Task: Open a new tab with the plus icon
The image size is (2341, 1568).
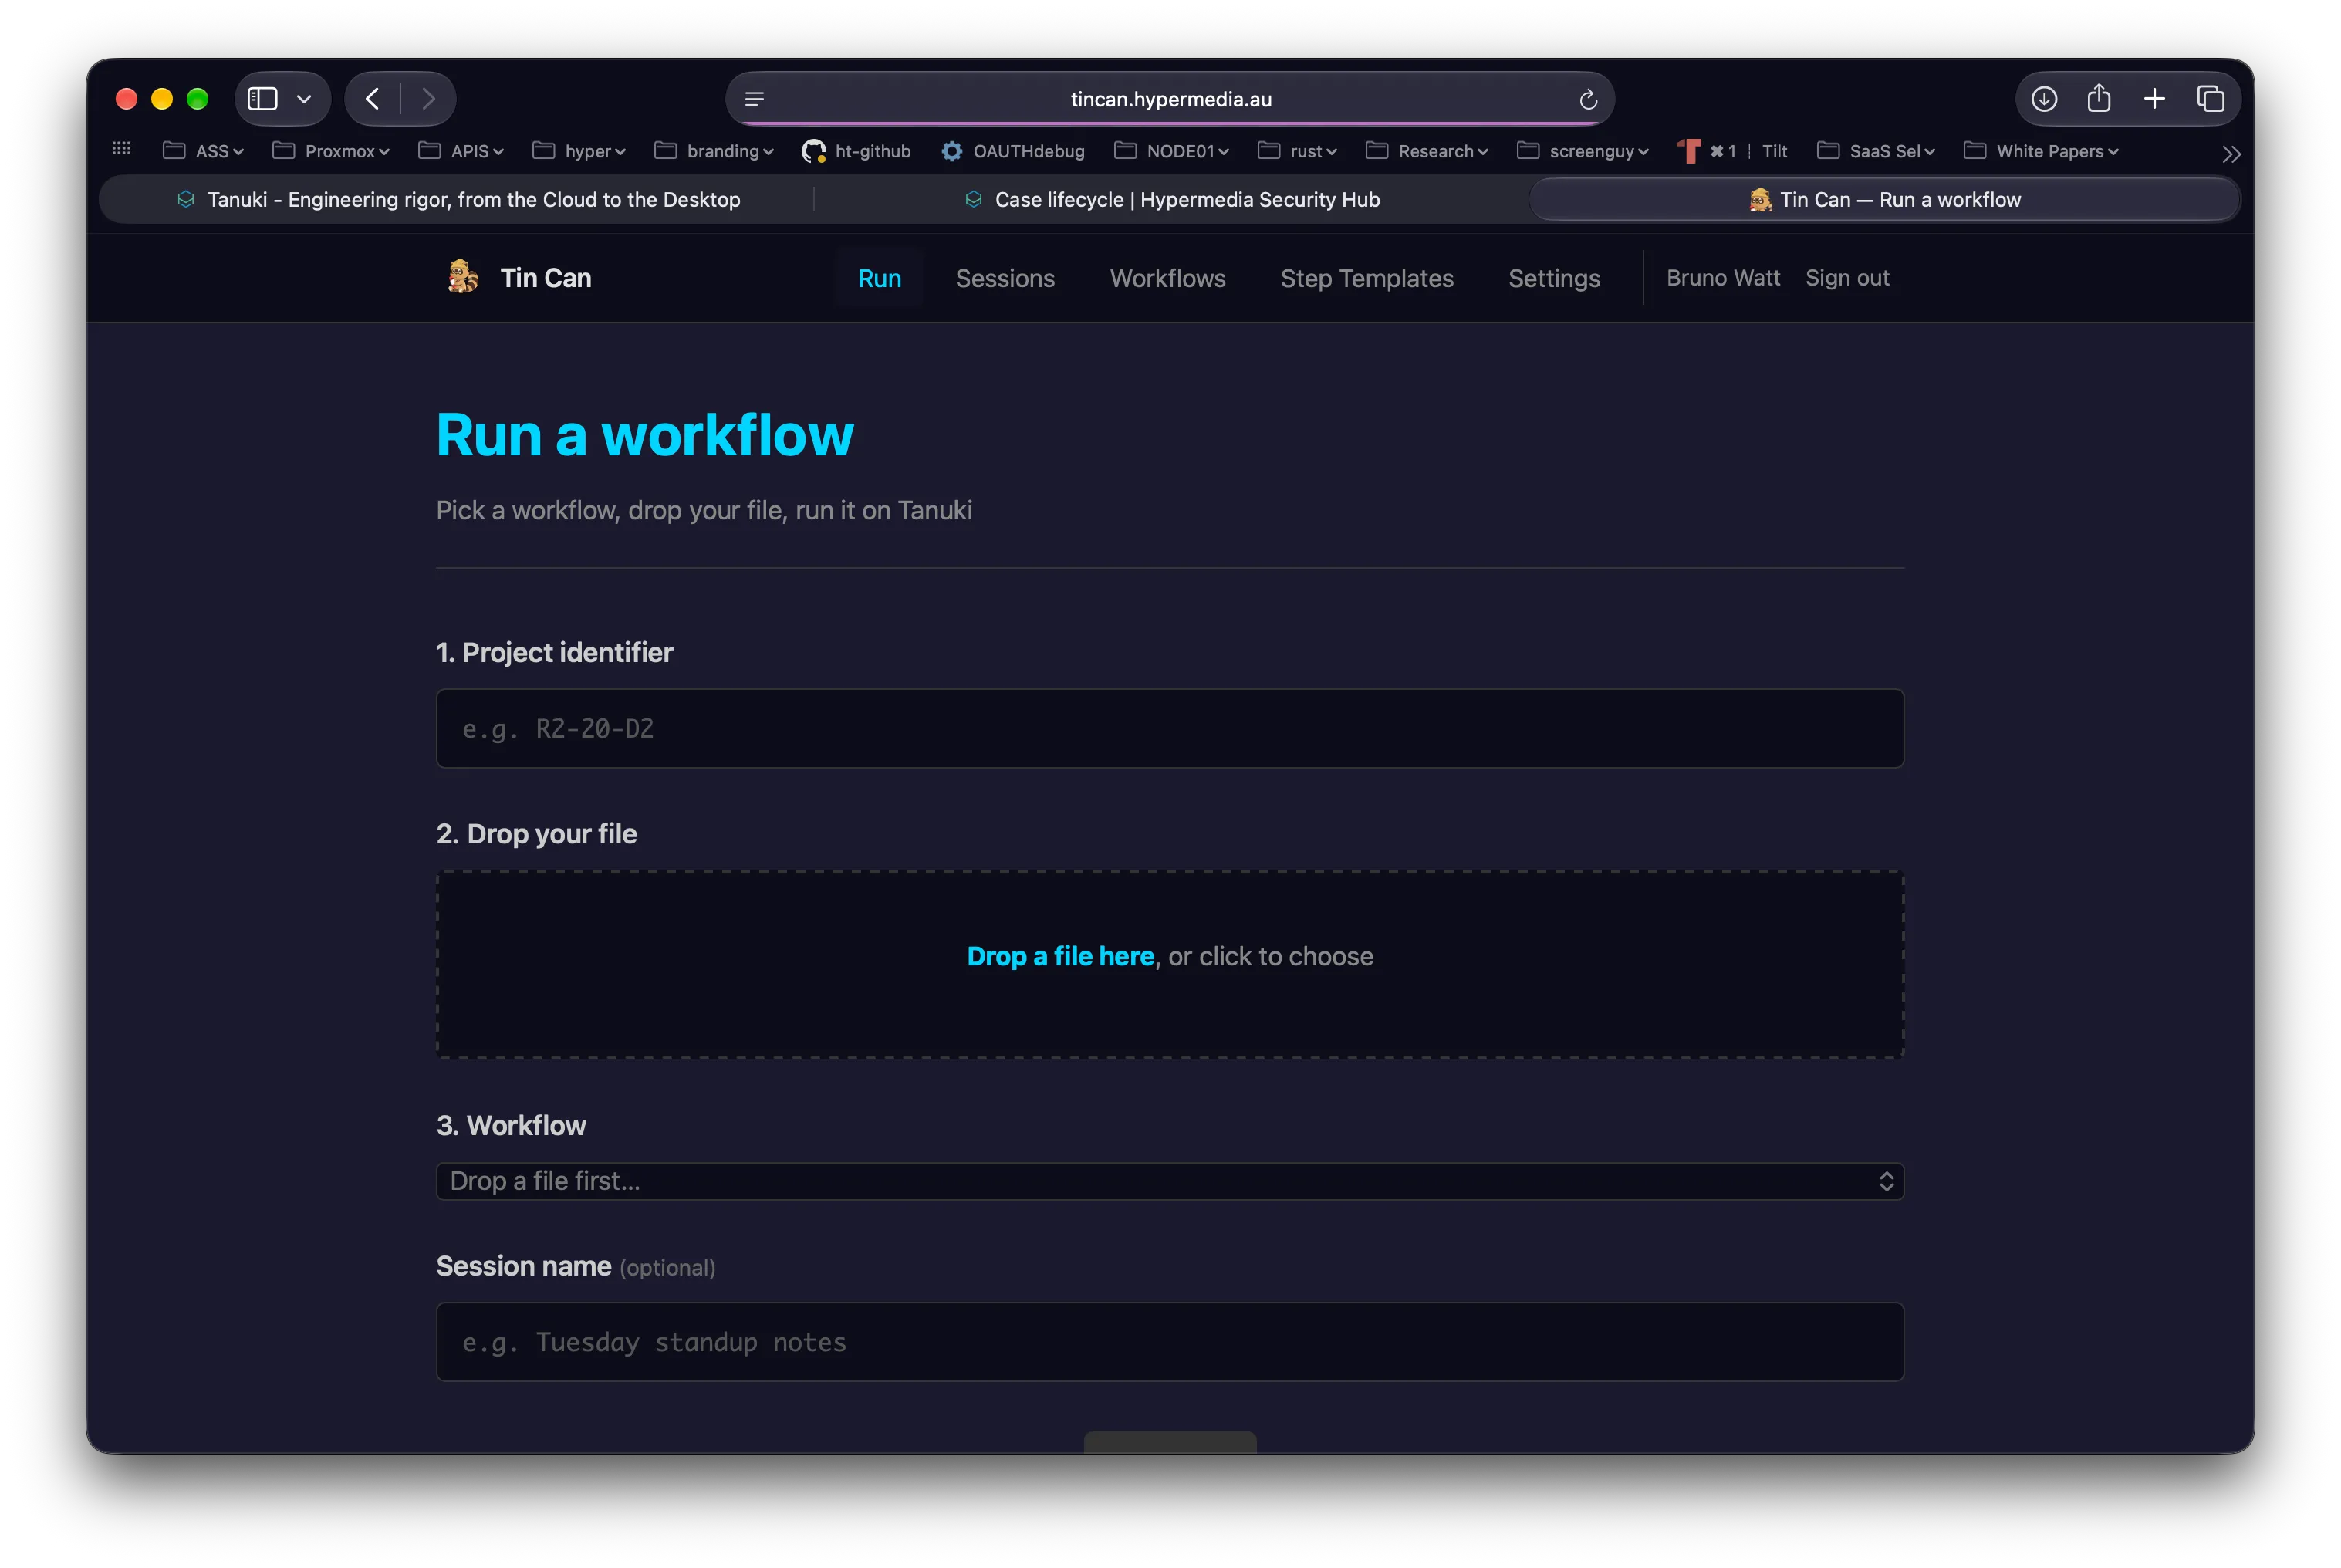Action: click(x=2154, y=99)
